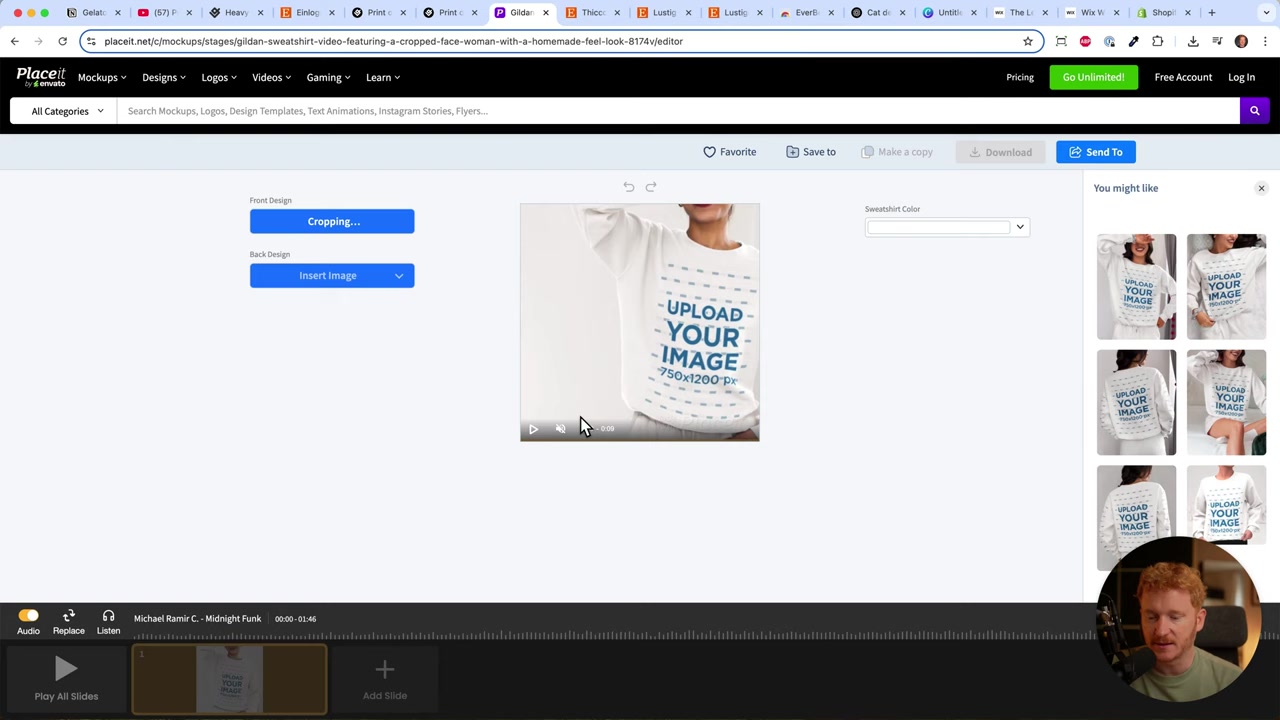Switch to the Thicco browser tab

click(592, 13)
